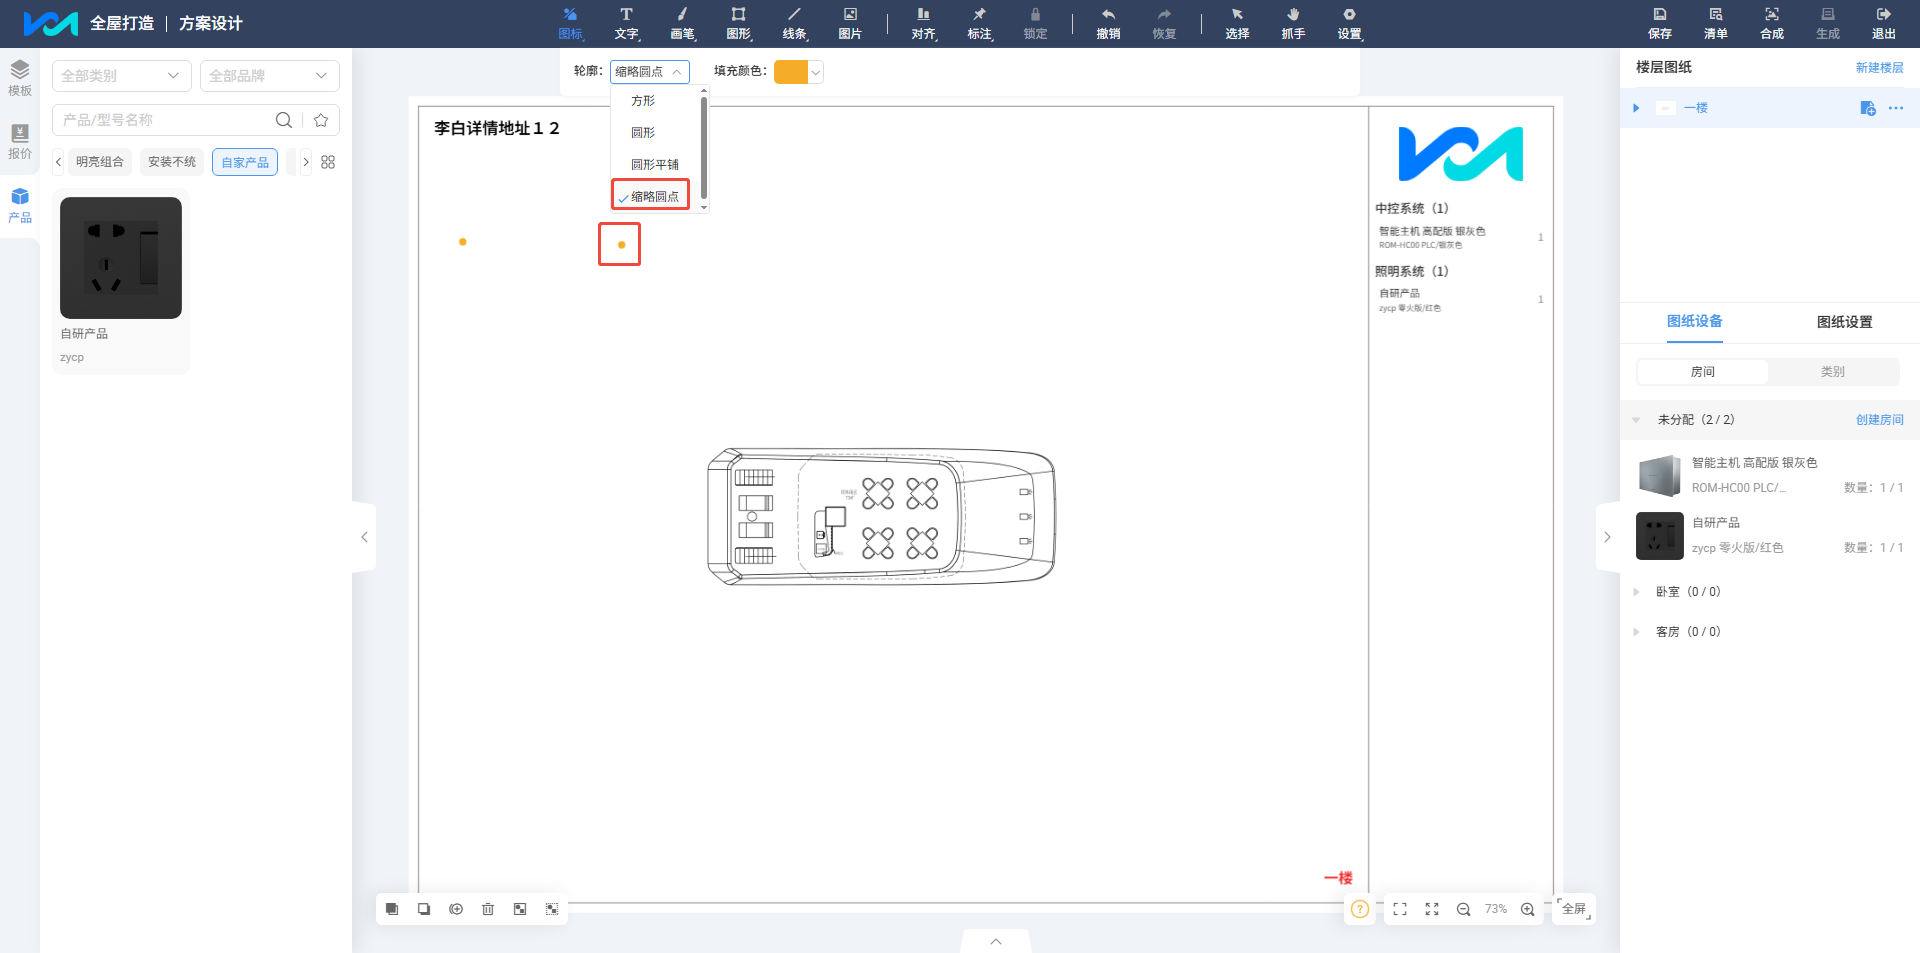Click the trash delete icon

pos(488,909)
